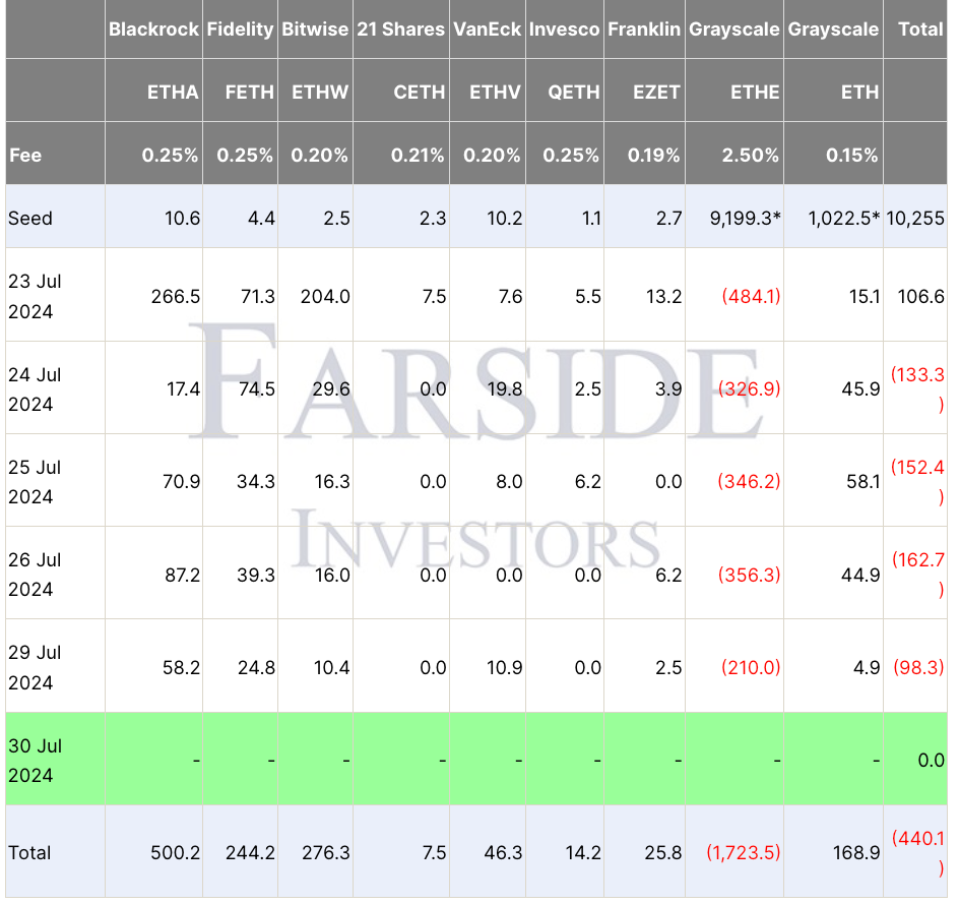Select the Blackrock column header
This screenshot has height=898, width=954.
(154, 29)
